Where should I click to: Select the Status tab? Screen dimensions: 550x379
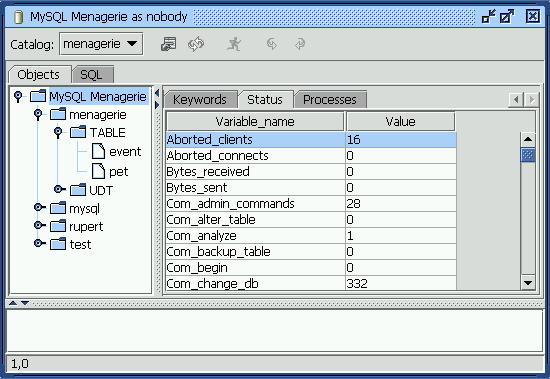coord(265,100)
